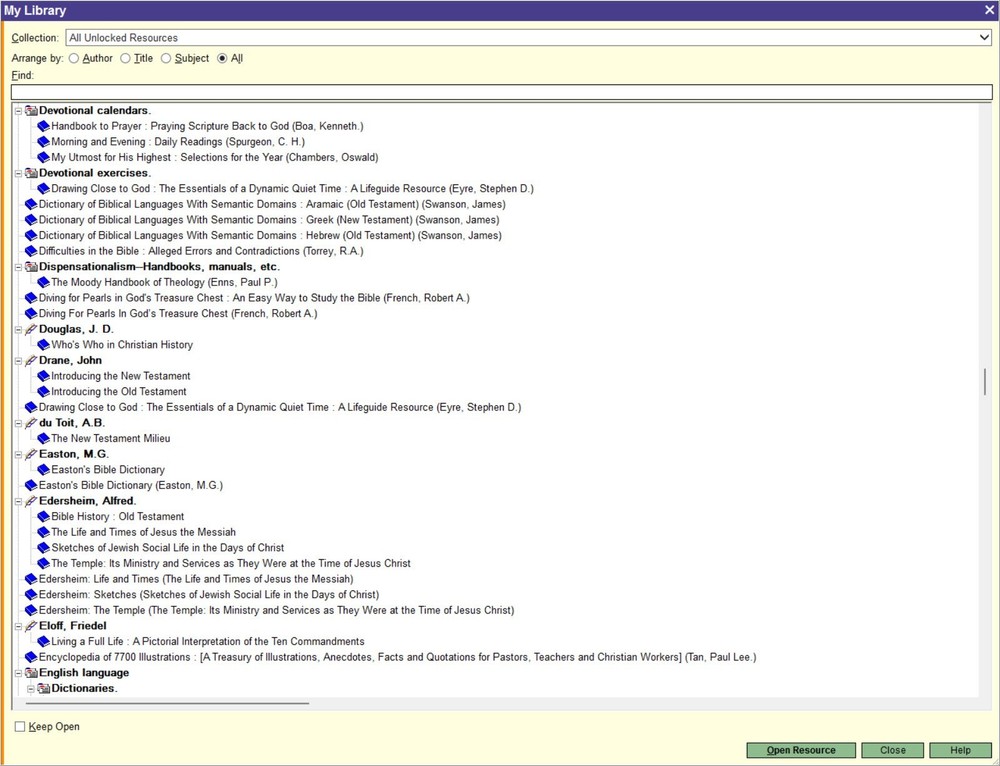Collapse the Devotional exercises node
The height and width of the screenshot is (766, 1000).
click(18, 173)
